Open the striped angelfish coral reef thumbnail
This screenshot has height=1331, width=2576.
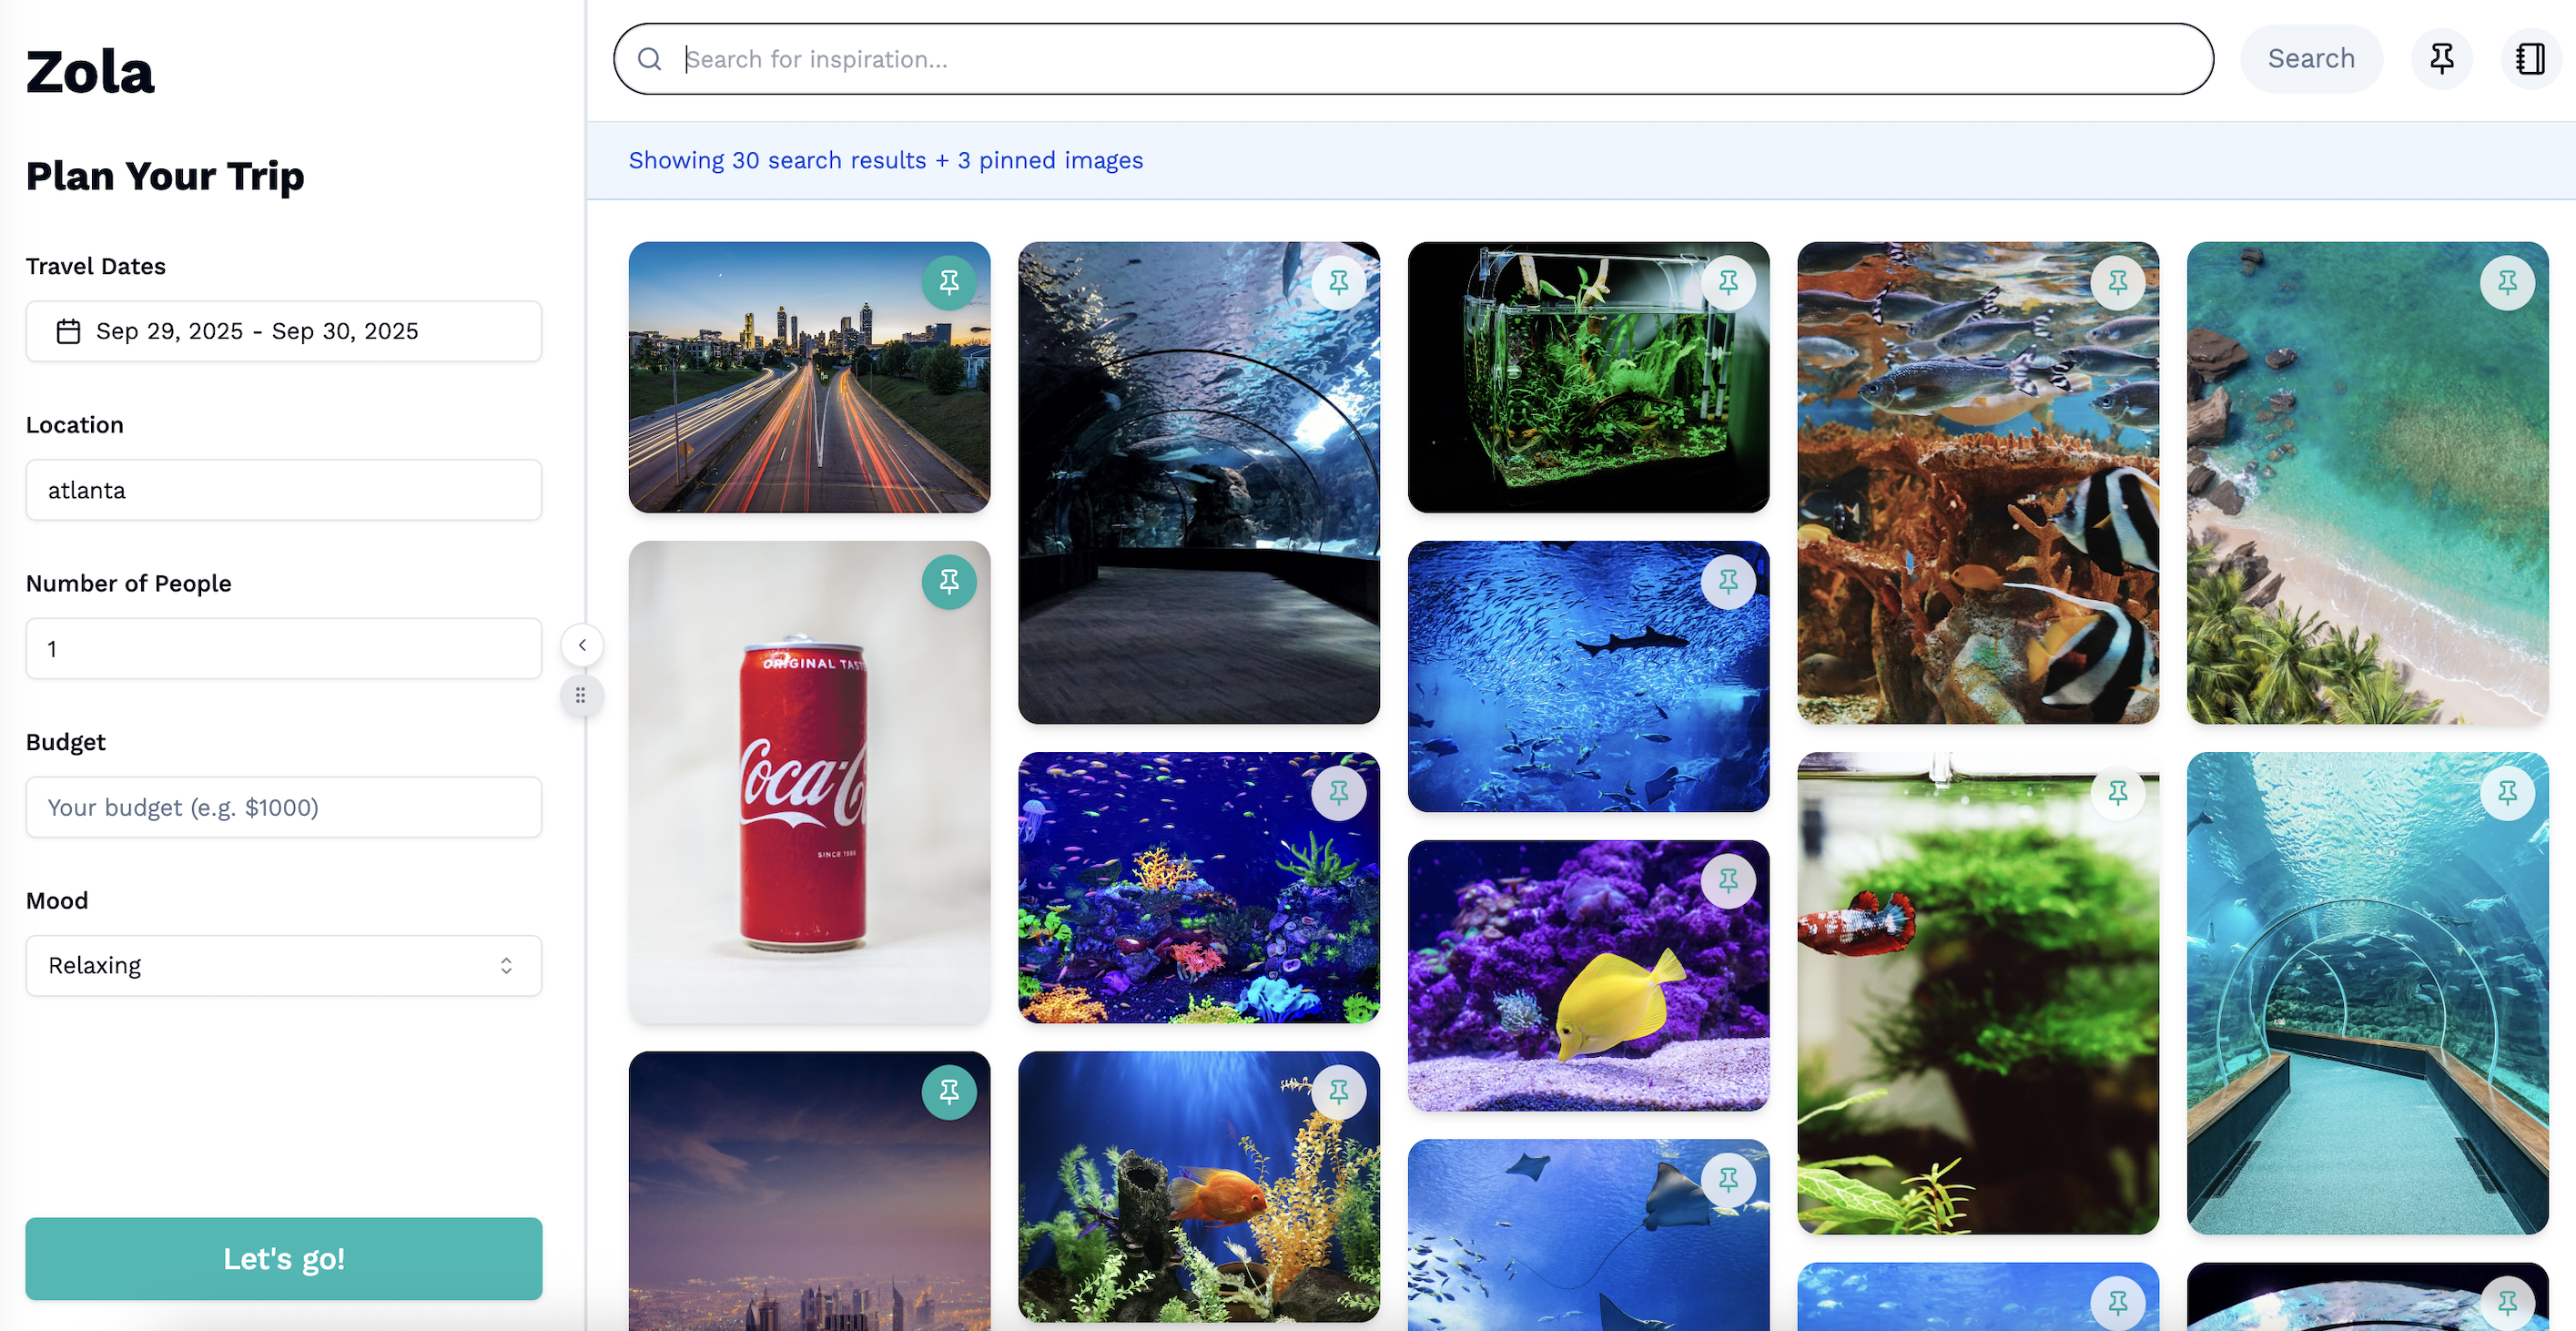(x=1976, y=500)
